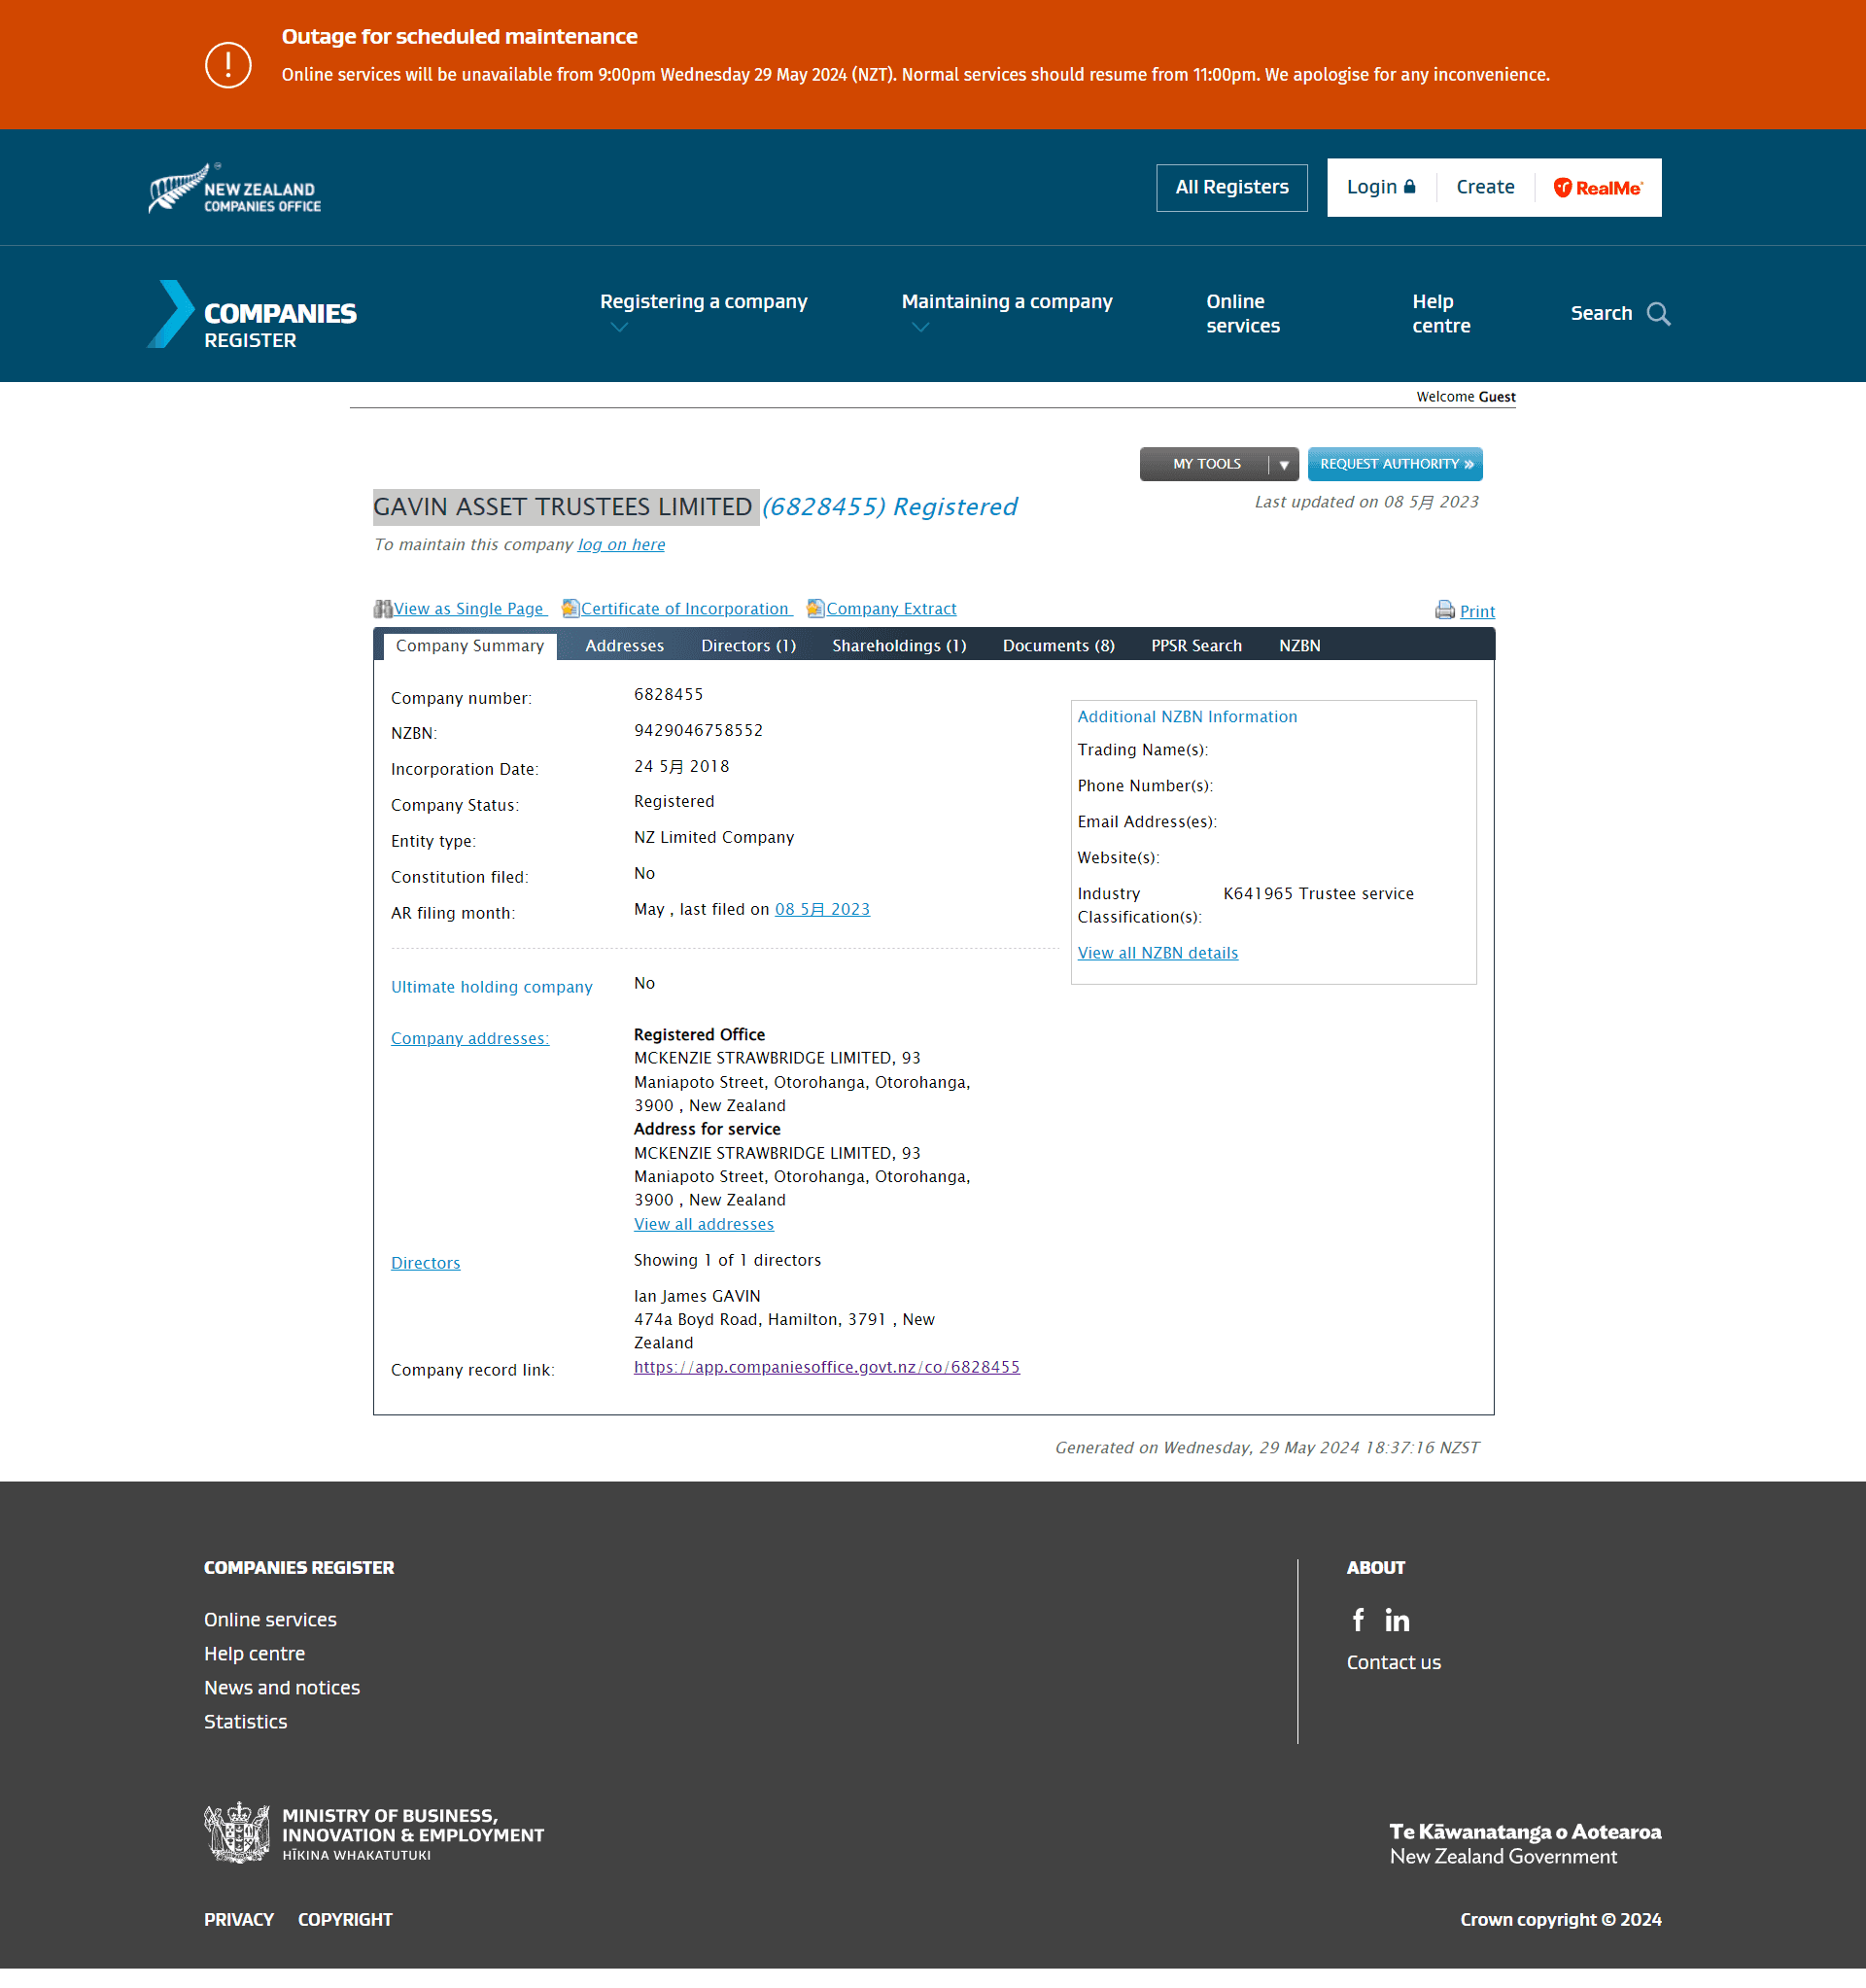Click the View as Single Page icon
This screenshot has width=1866, height=1988.
point(382,609)
